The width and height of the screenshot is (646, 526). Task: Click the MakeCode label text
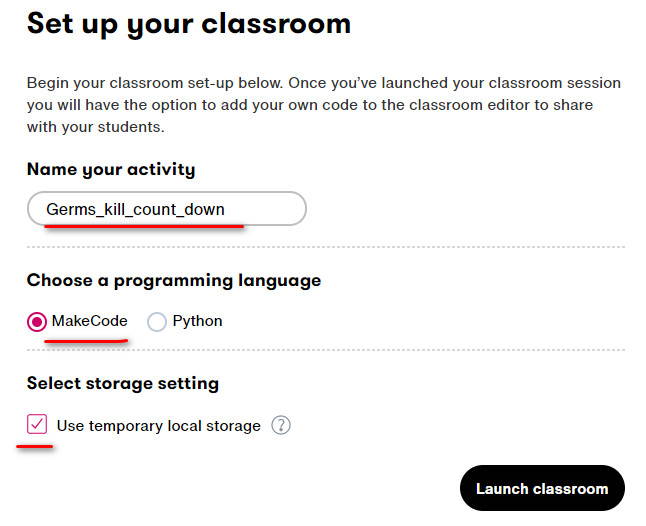90,321
